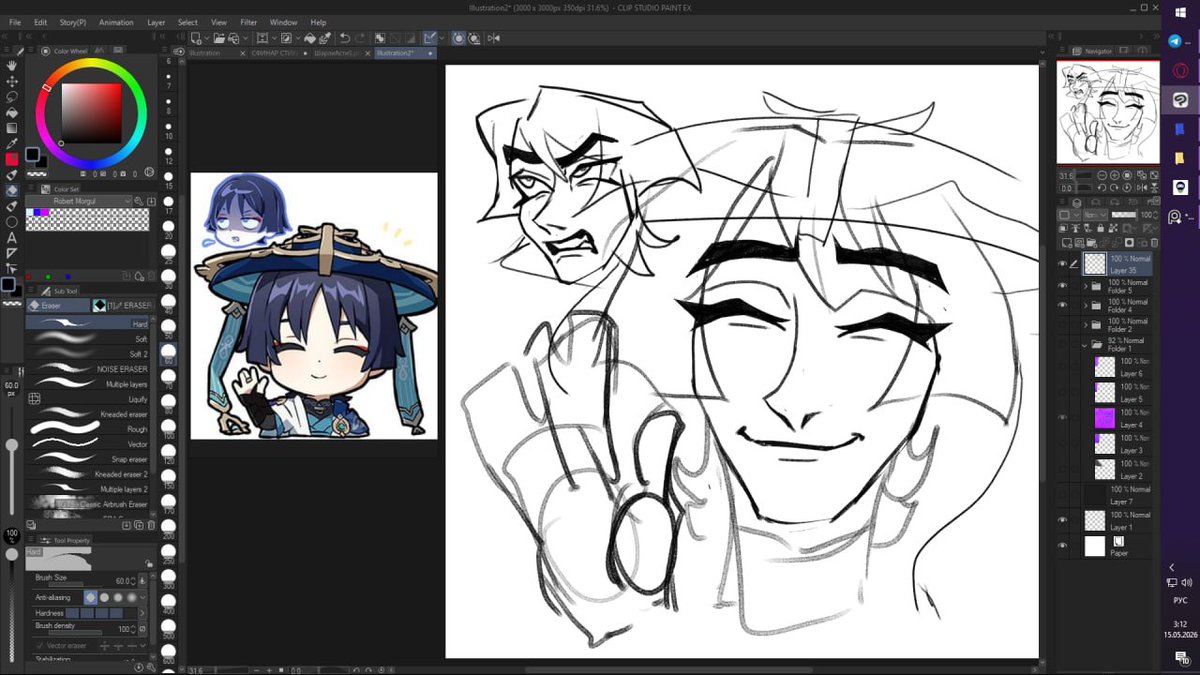Choose the NOISE ERASER sub tool
This screenshot has width=1200, height=675.
tap(88, 369)
